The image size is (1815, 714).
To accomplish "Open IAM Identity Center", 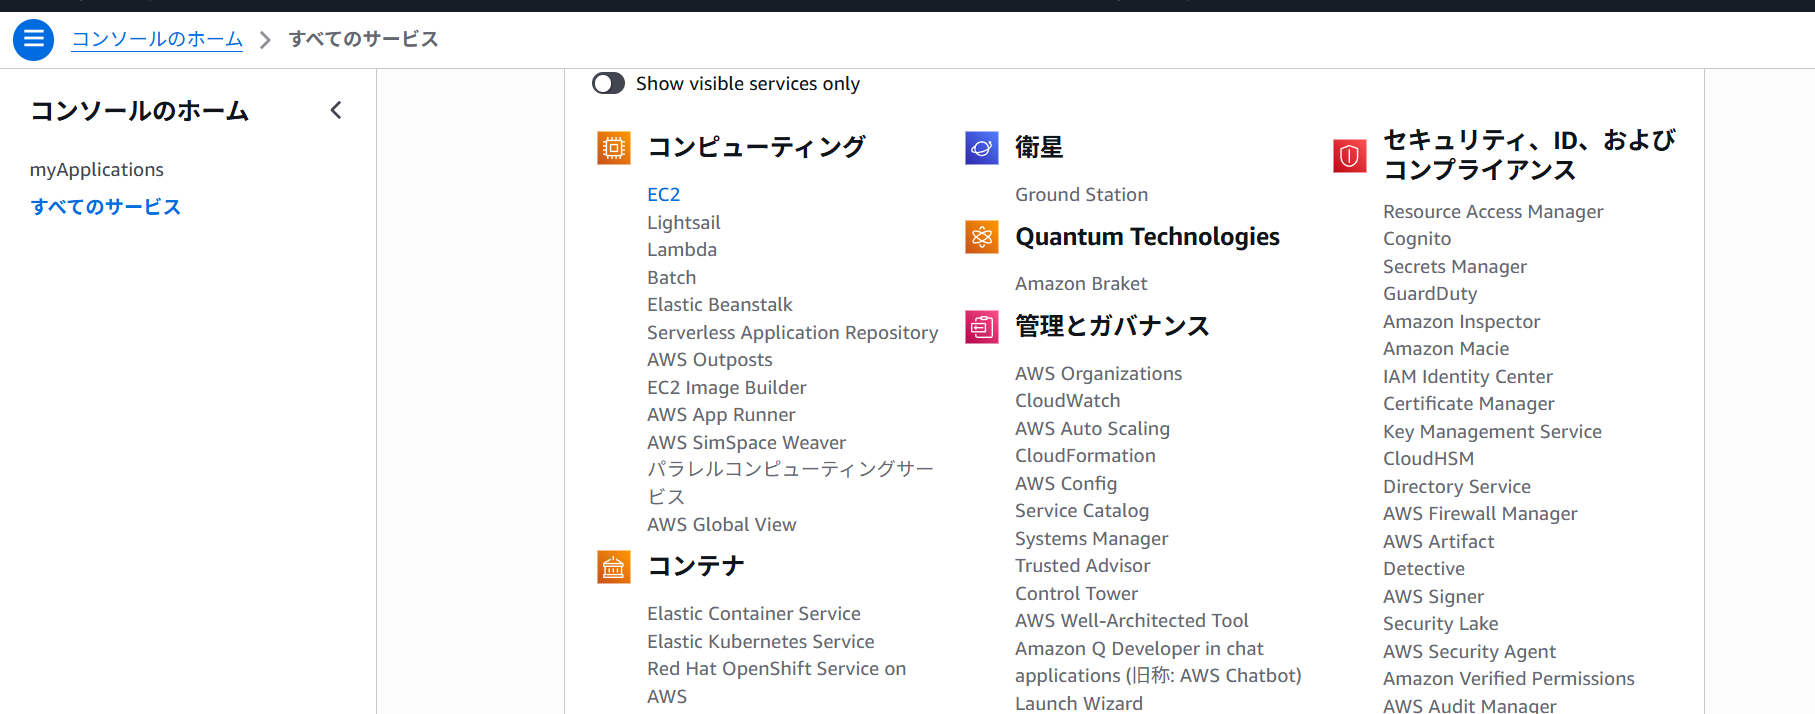I will click(x=1468, y=377).
